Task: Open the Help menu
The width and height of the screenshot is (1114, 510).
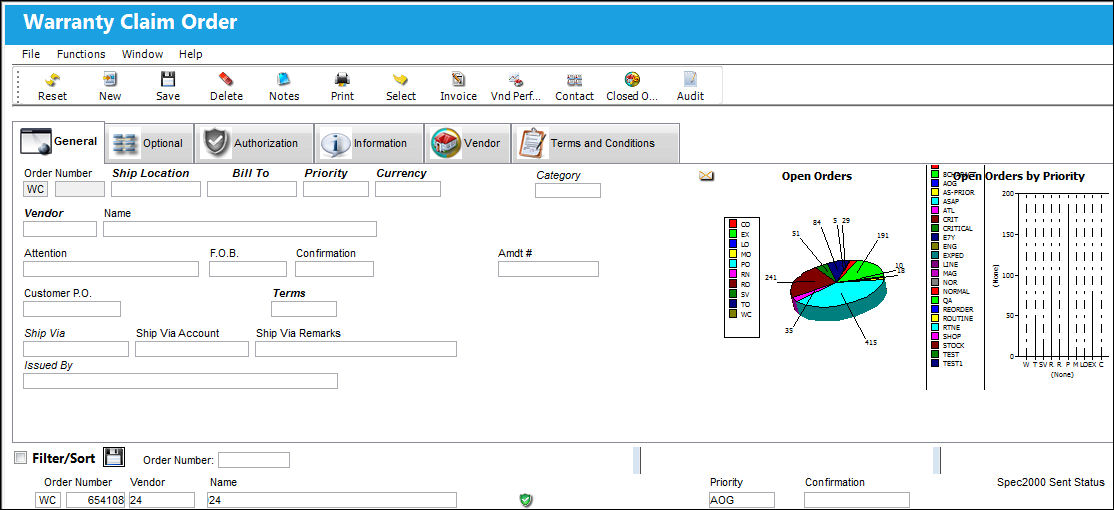Action: (x=190, y=54)
